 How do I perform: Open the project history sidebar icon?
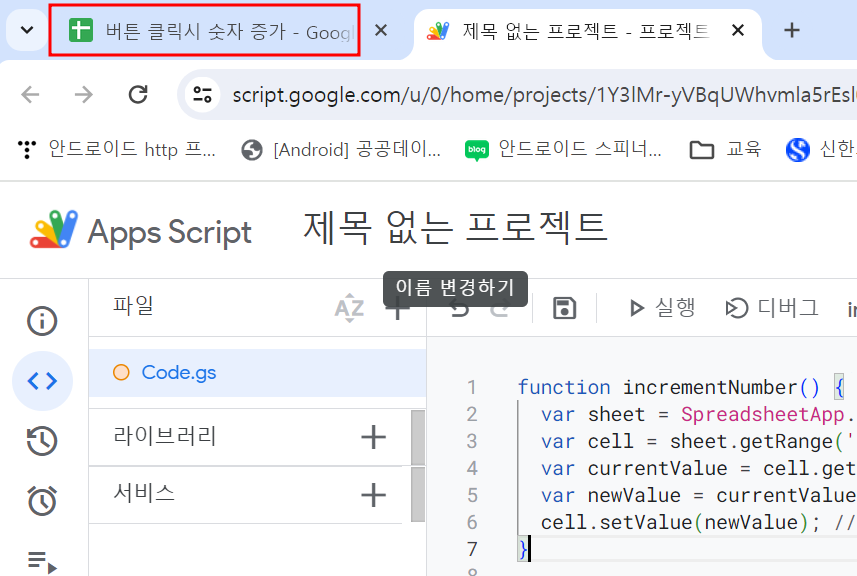click(42, 440)
